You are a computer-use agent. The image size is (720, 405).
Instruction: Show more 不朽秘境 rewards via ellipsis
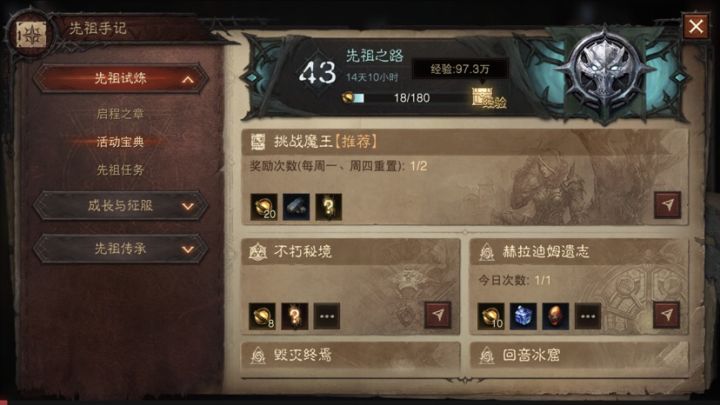point(326,316)
